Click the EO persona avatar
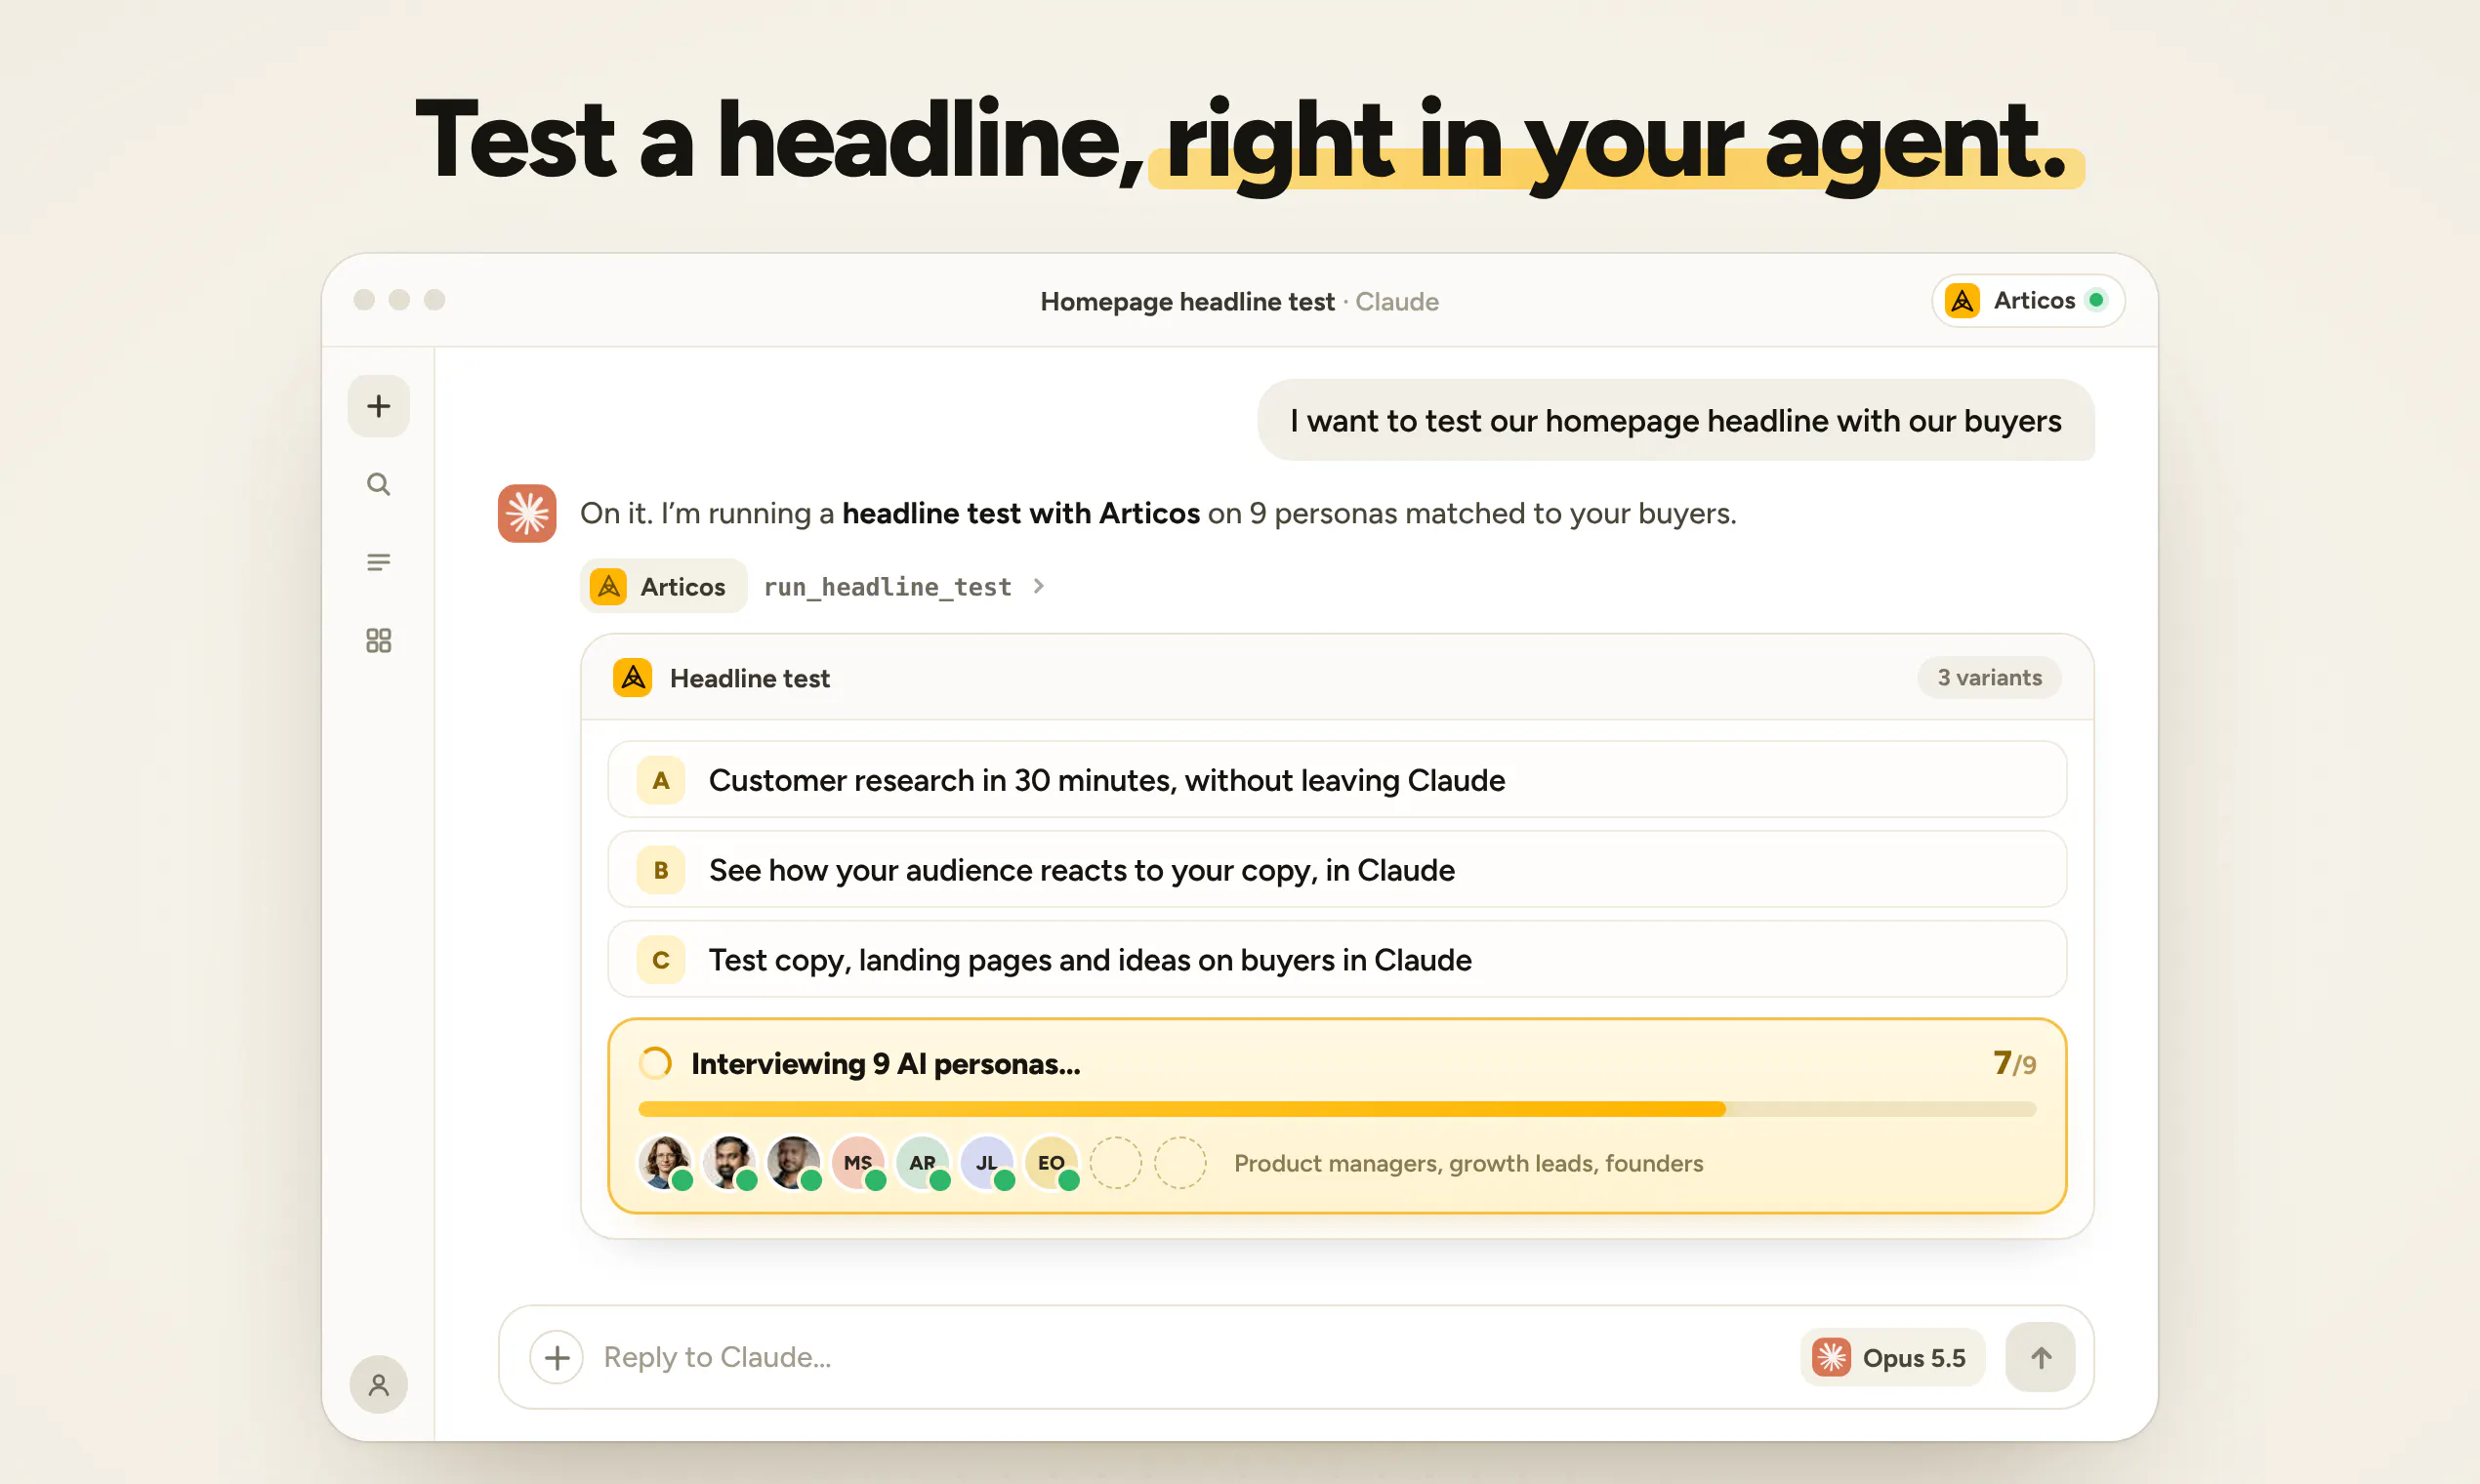Viewport: 2480px width, 1484px height. click(1051, 1162)
